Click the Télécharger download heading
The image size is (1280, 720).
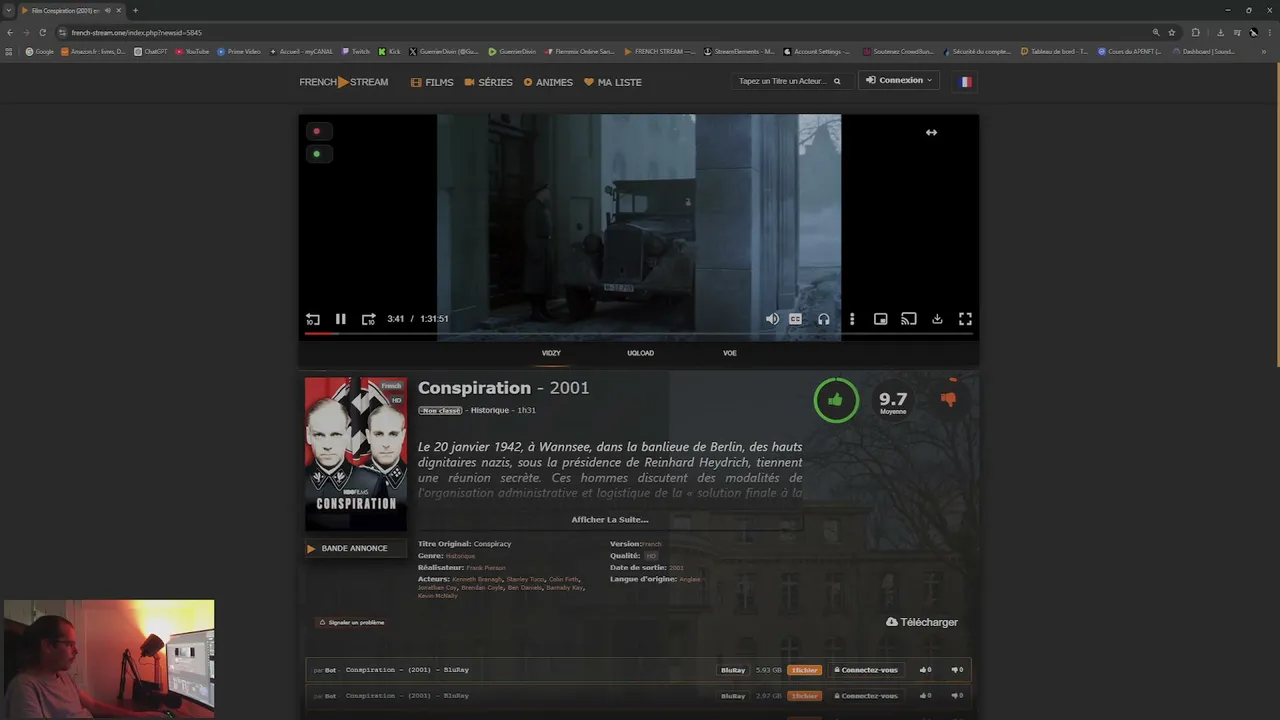(922, 622)
